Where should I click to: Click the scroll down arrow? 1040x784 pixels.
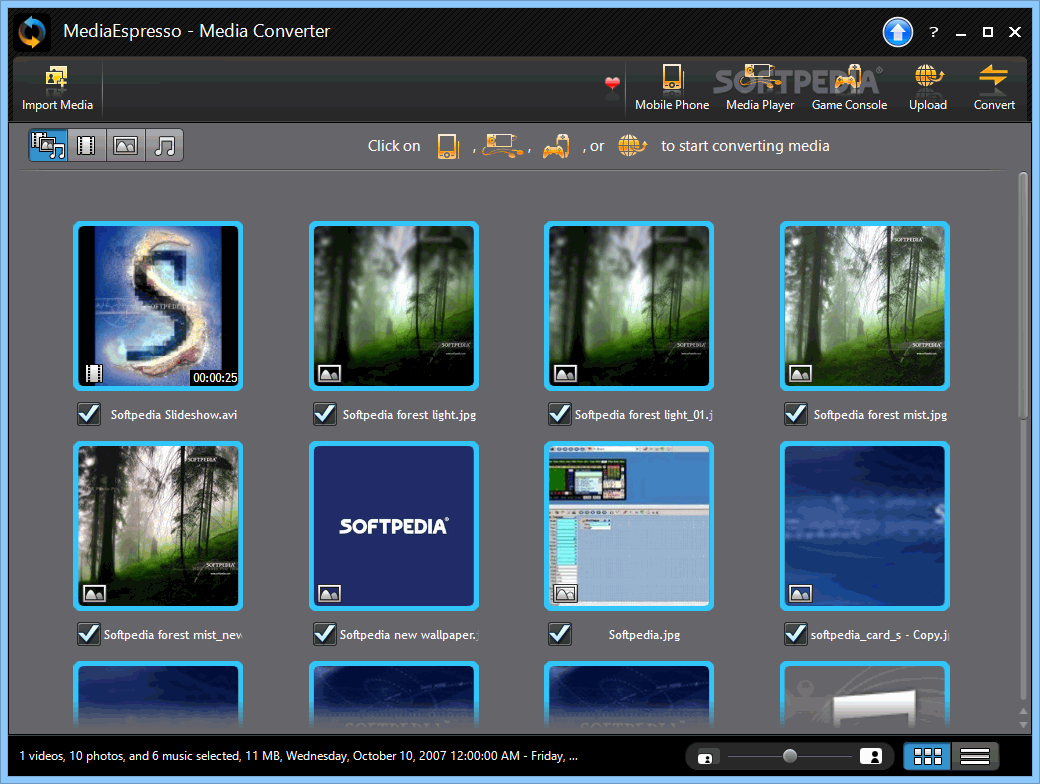1023,724
